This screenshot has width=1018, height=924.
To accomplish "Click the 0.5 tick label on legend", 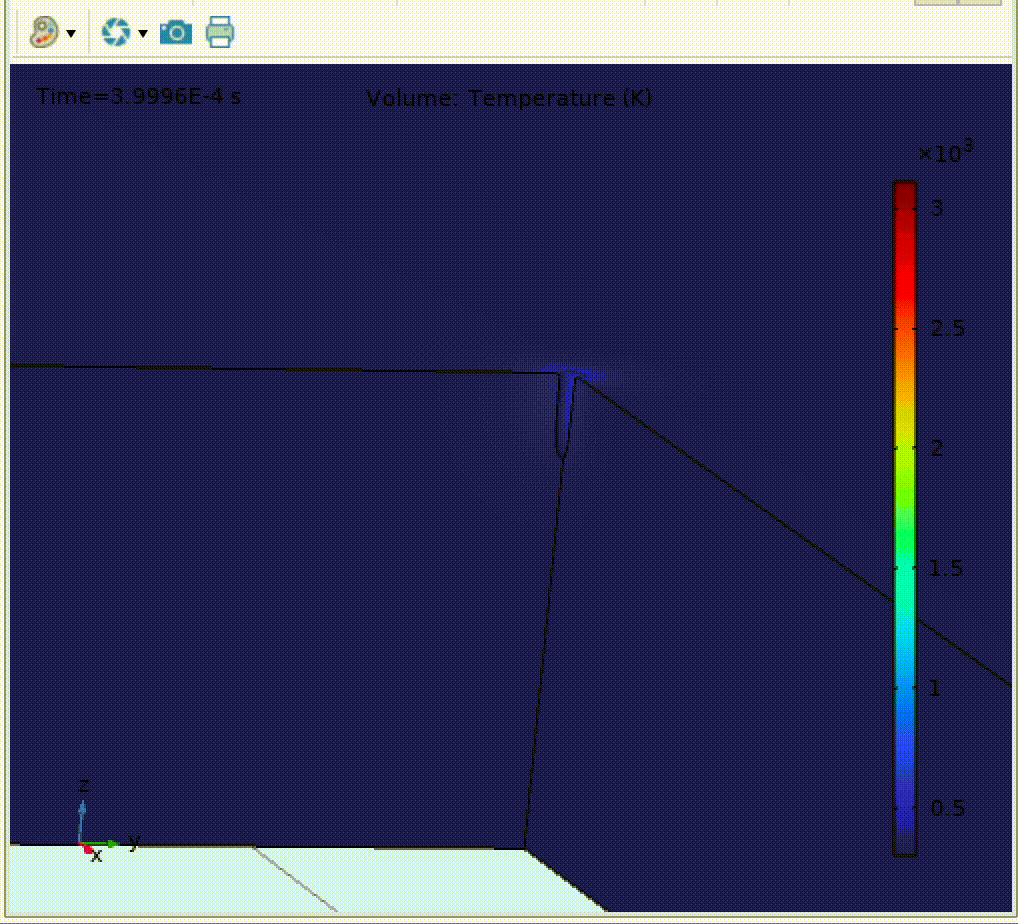I will [948, 808].
